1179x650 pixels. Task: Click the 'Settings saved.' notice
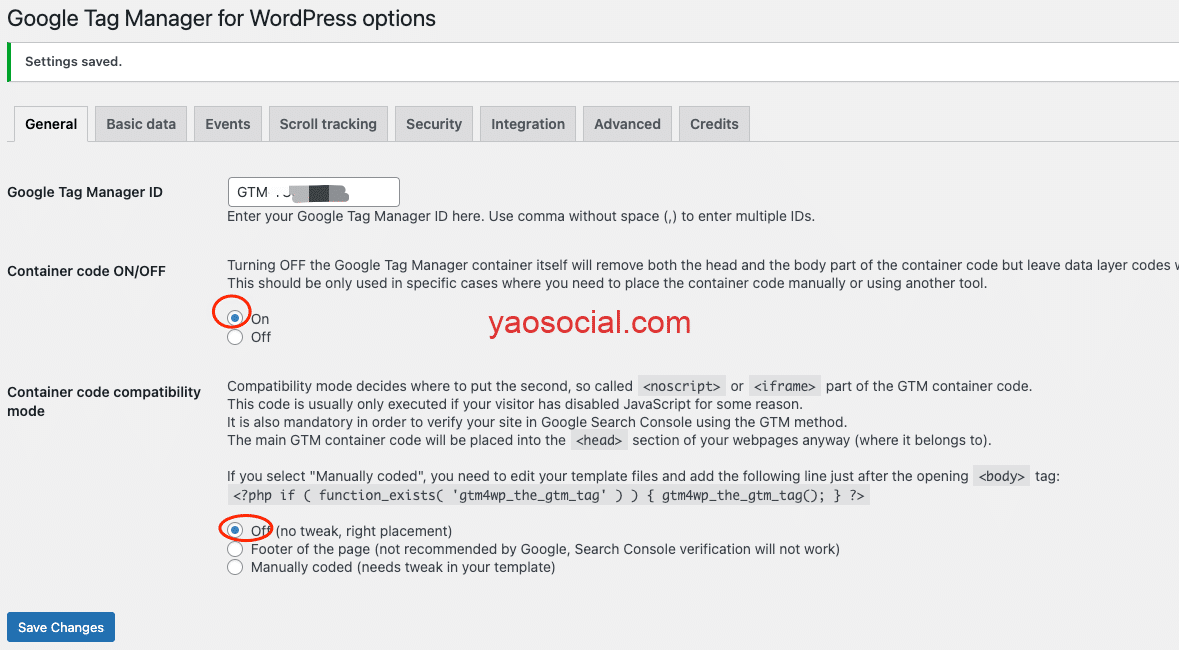pyautogui.click(x=73, y=62)
